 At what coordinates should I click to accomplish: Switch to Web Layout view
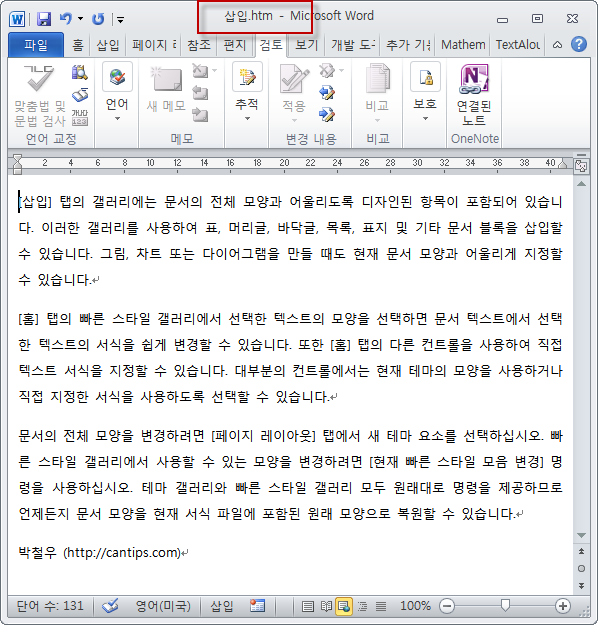(x=344, y=606)
